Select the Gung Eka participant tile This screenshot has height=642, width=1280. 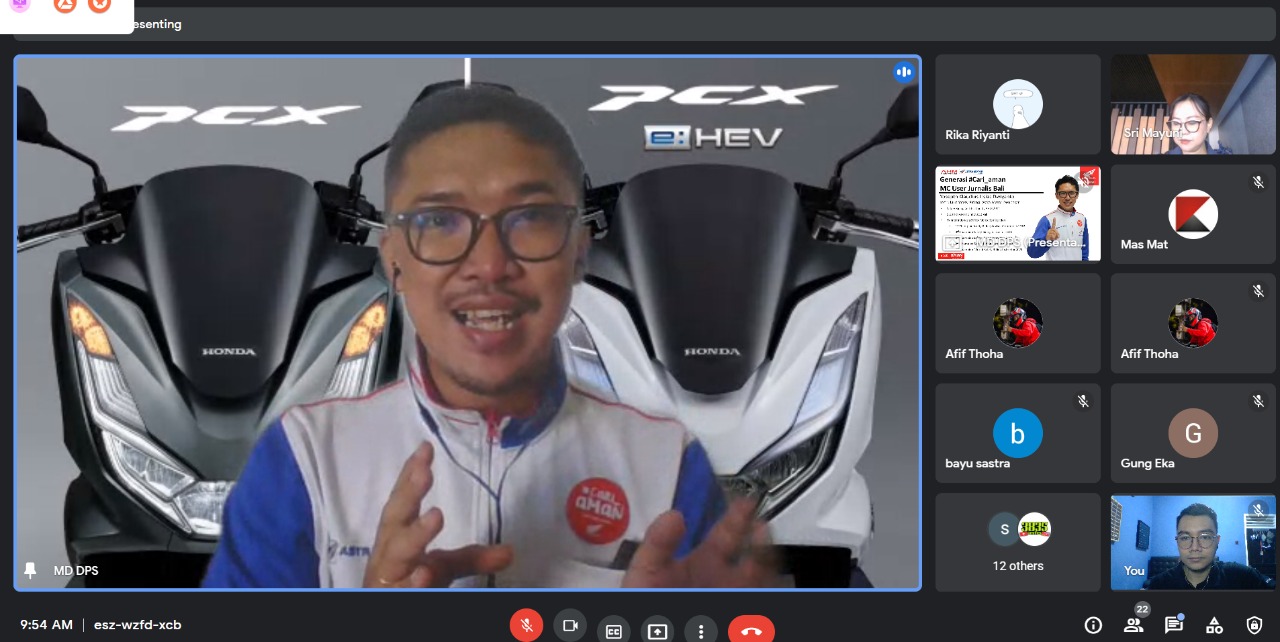pyautogui.click(x=1193, y=433)
